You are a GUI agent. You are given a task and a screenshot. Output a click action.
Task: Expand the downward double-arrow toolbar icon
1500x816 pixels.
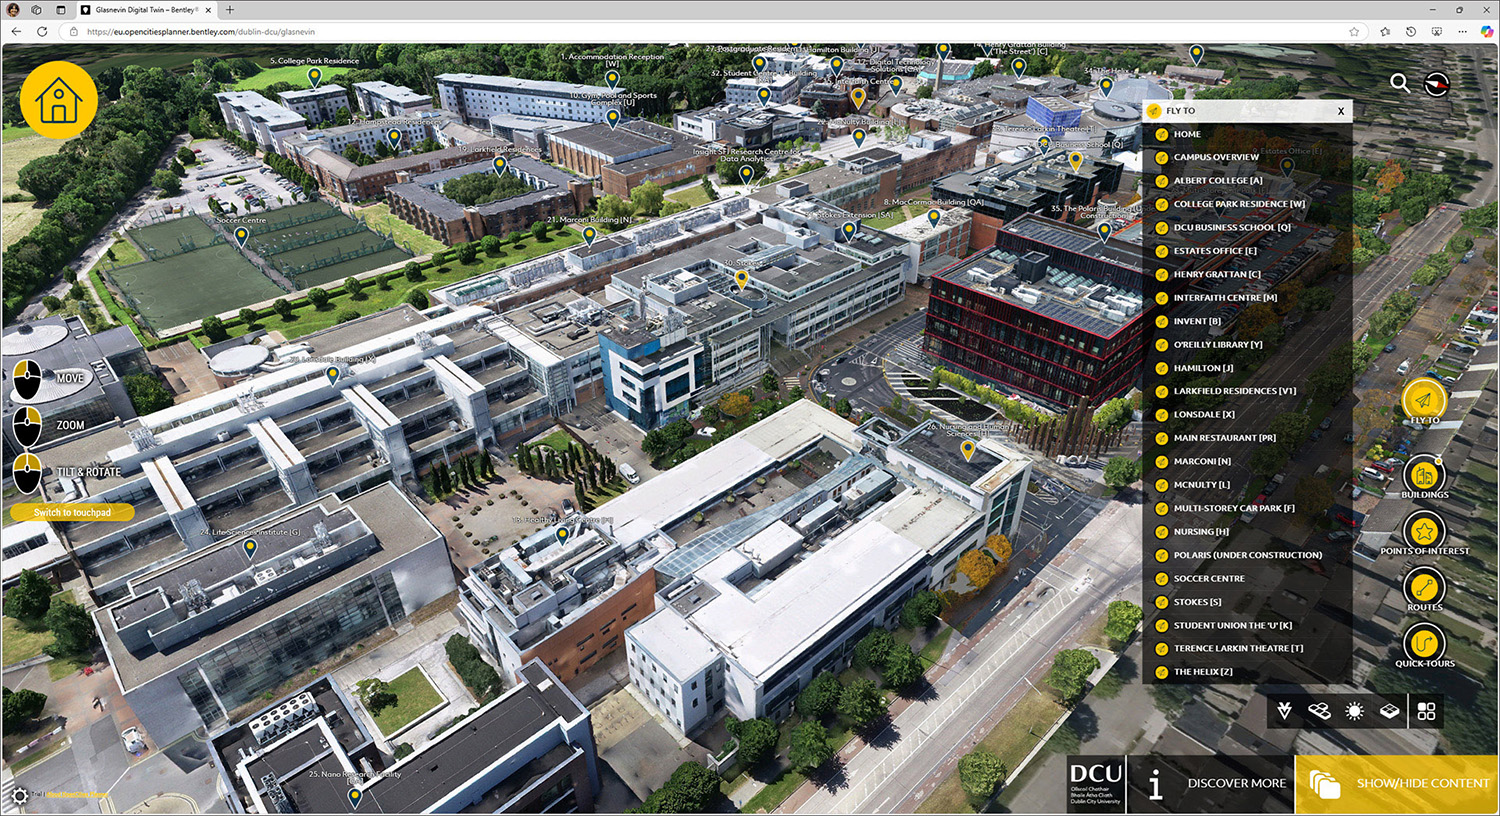coord(1284,711)
